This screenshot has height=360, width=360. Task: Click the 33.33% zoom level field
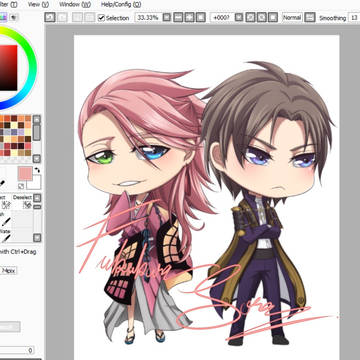coord(148,17)
